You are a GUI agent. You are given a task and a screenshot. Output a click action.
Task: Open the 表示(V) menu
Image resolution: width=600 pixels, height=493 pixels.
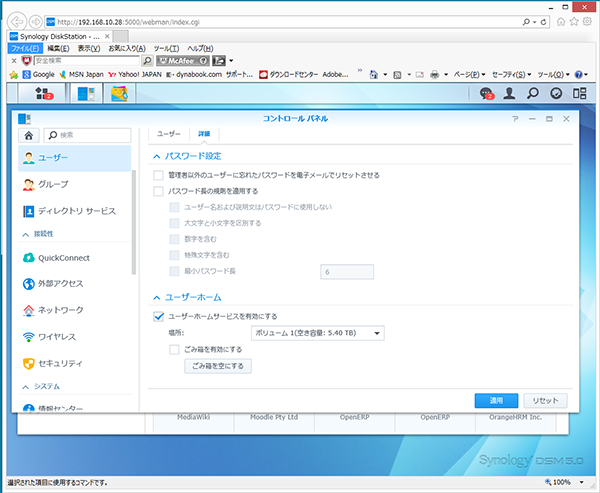coord(89,49)
